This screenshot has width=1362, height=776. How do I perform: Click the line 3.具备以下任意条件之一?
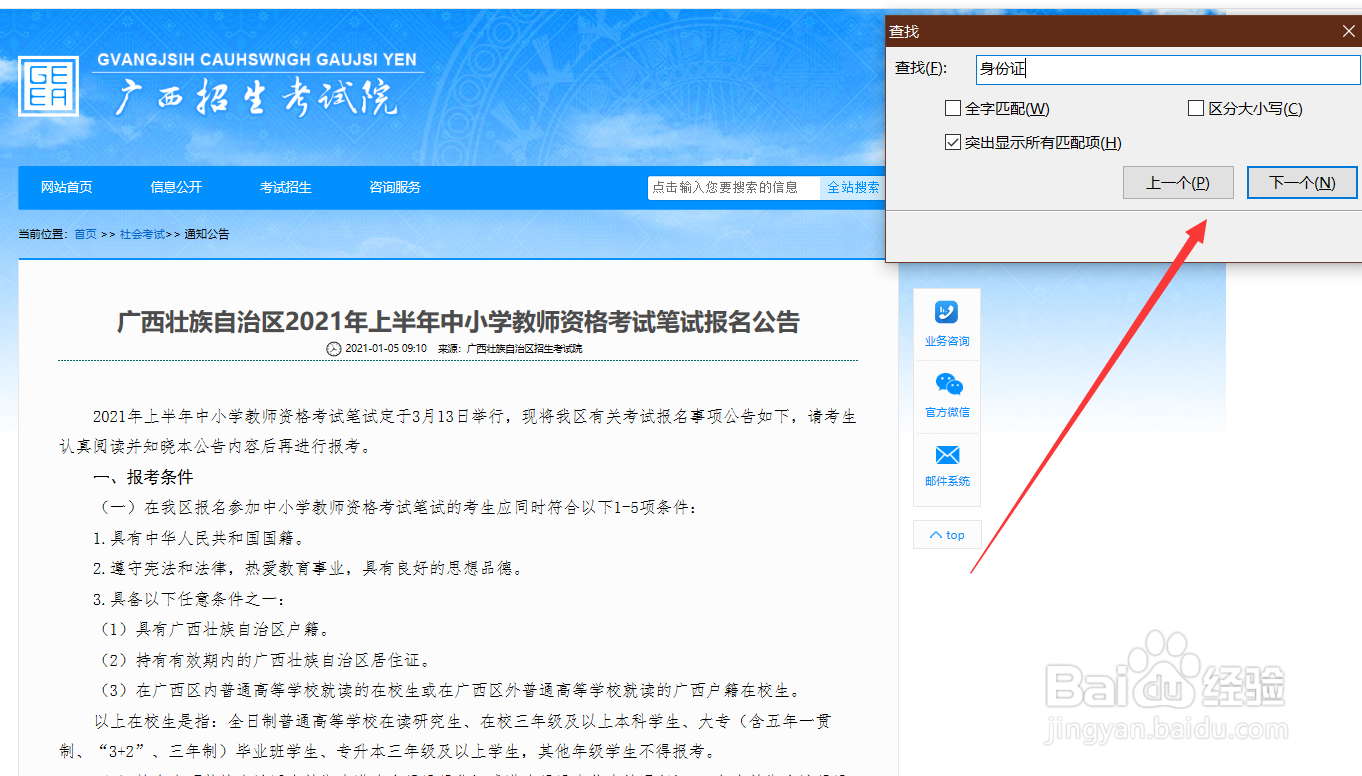click(189, 599)
